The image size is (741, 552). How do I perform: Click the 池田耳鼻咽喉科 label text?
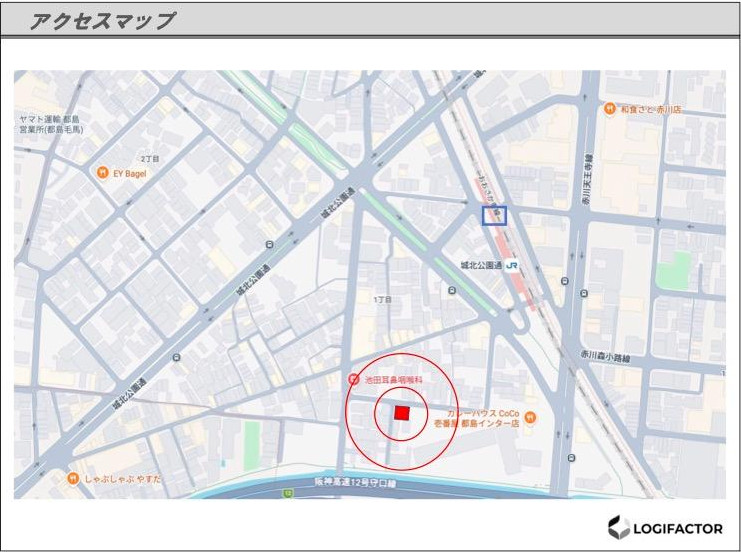394,380
